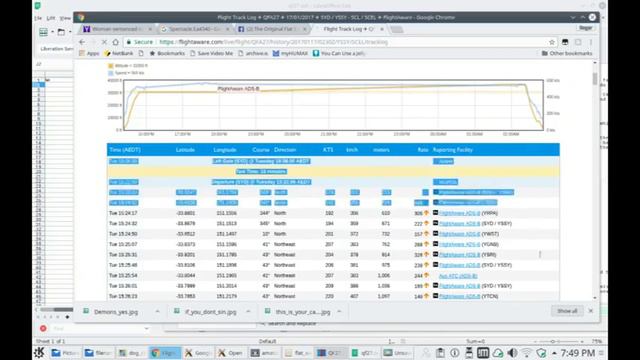Open the You Can Use a Jelly bookmark
The image size is (640, 360).
pos(339,53)
